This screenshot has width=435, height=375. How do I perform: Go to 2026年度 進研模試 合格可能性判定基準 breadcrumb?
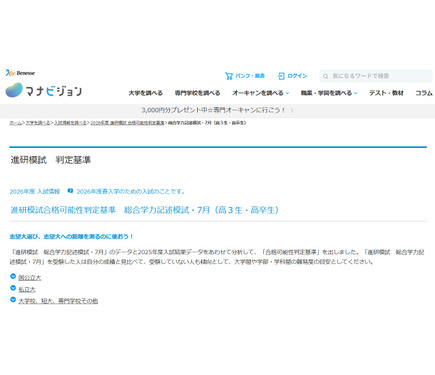coord(127,123)
